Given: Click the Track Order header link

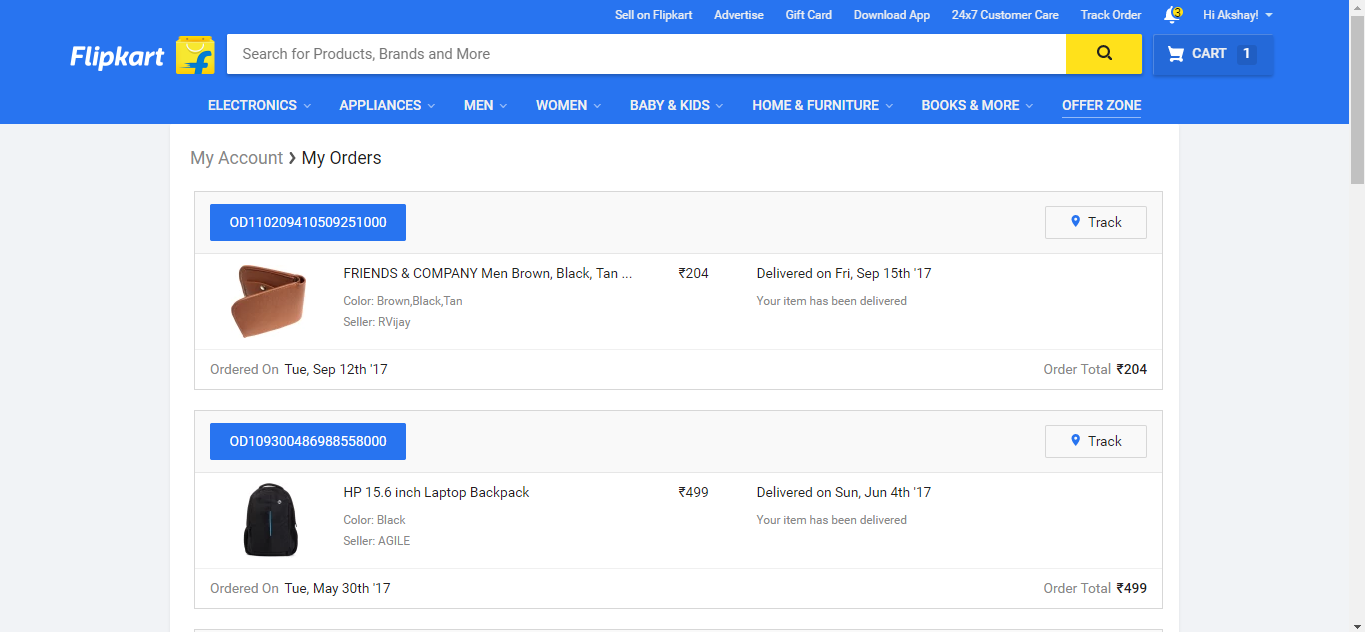Looking at the screenshot, I should pos(1111,15).
